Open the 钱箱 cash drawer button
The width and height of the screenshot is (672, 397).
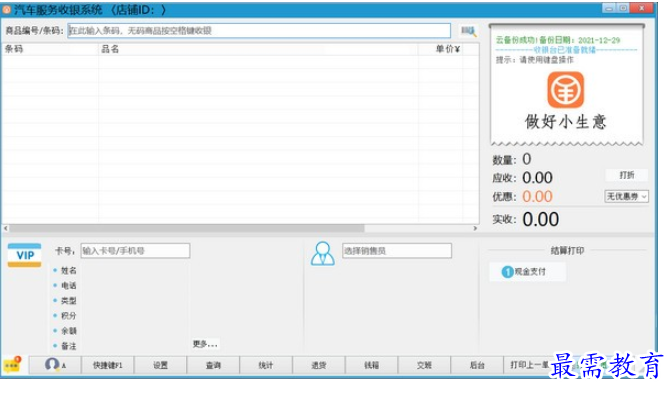coord(371,365)
